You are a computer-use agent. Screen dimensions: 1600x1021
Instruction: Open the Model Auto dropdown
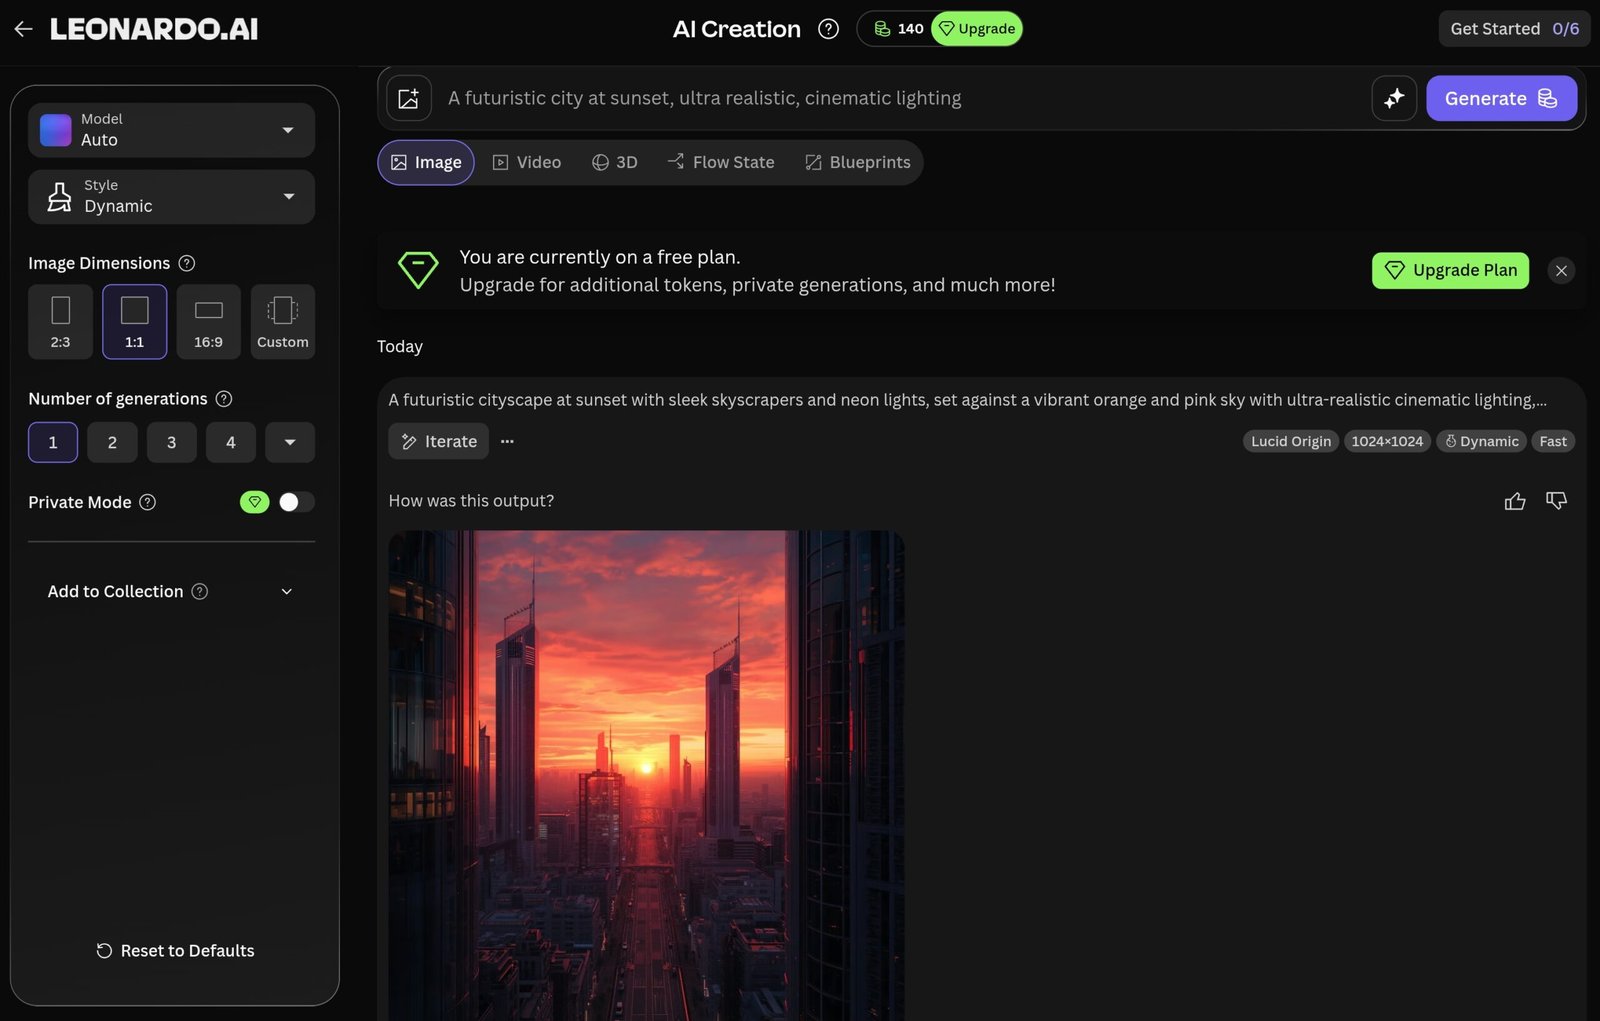point(172,130)
